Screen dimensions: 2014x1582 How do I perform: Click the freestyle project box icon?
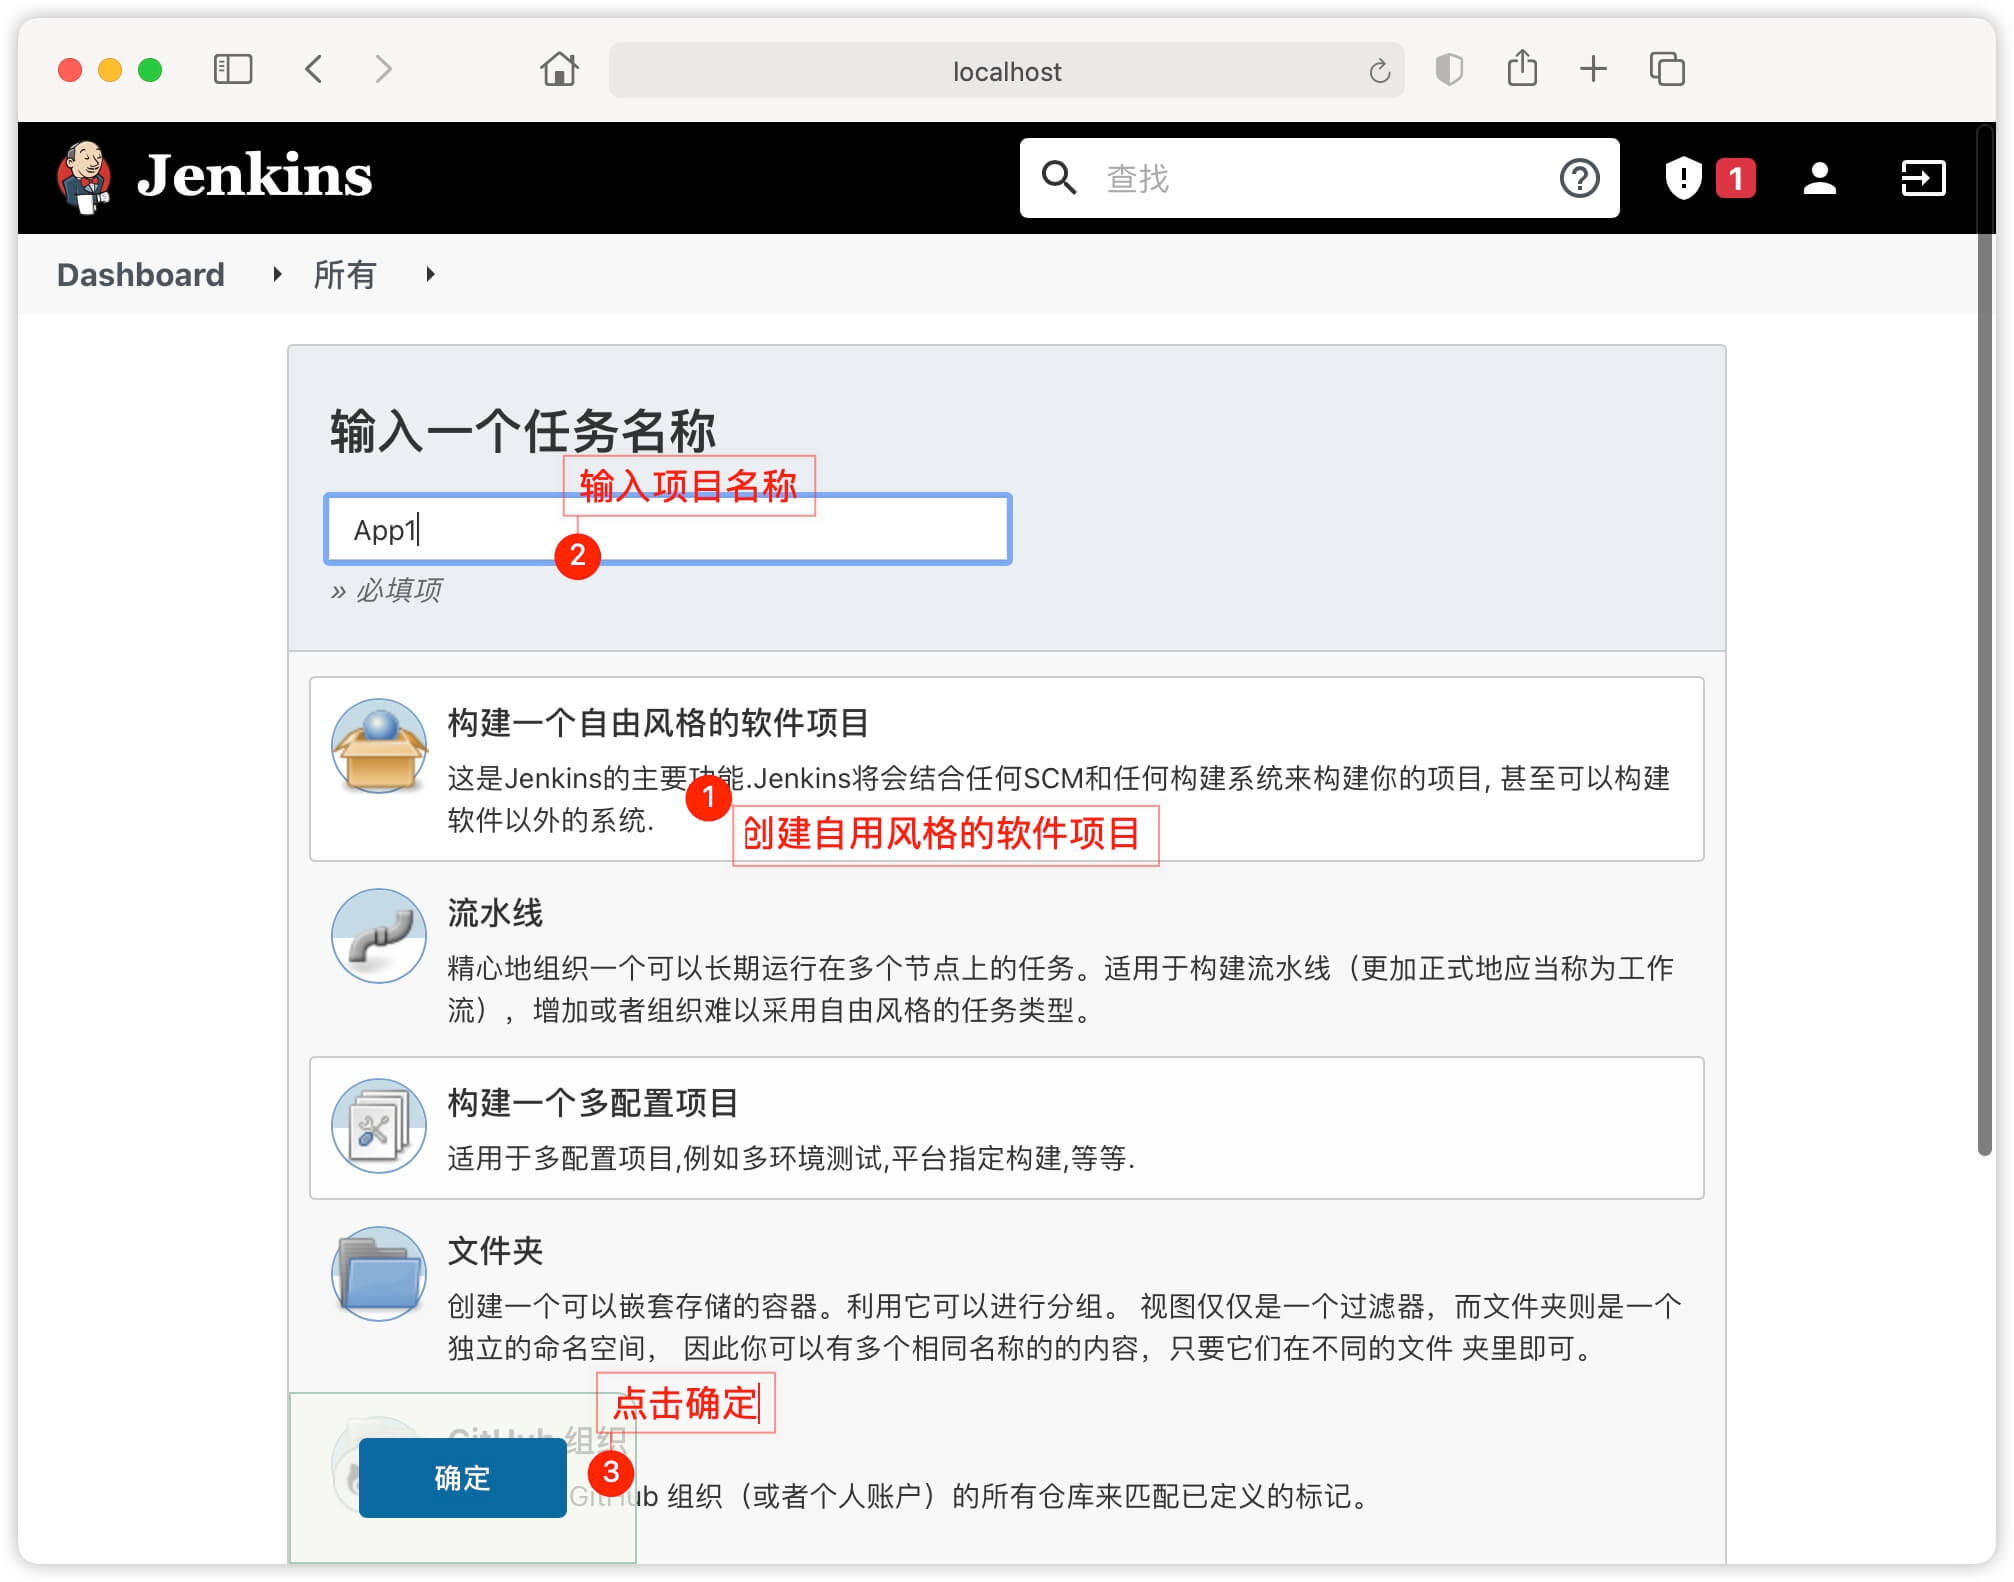379,746
